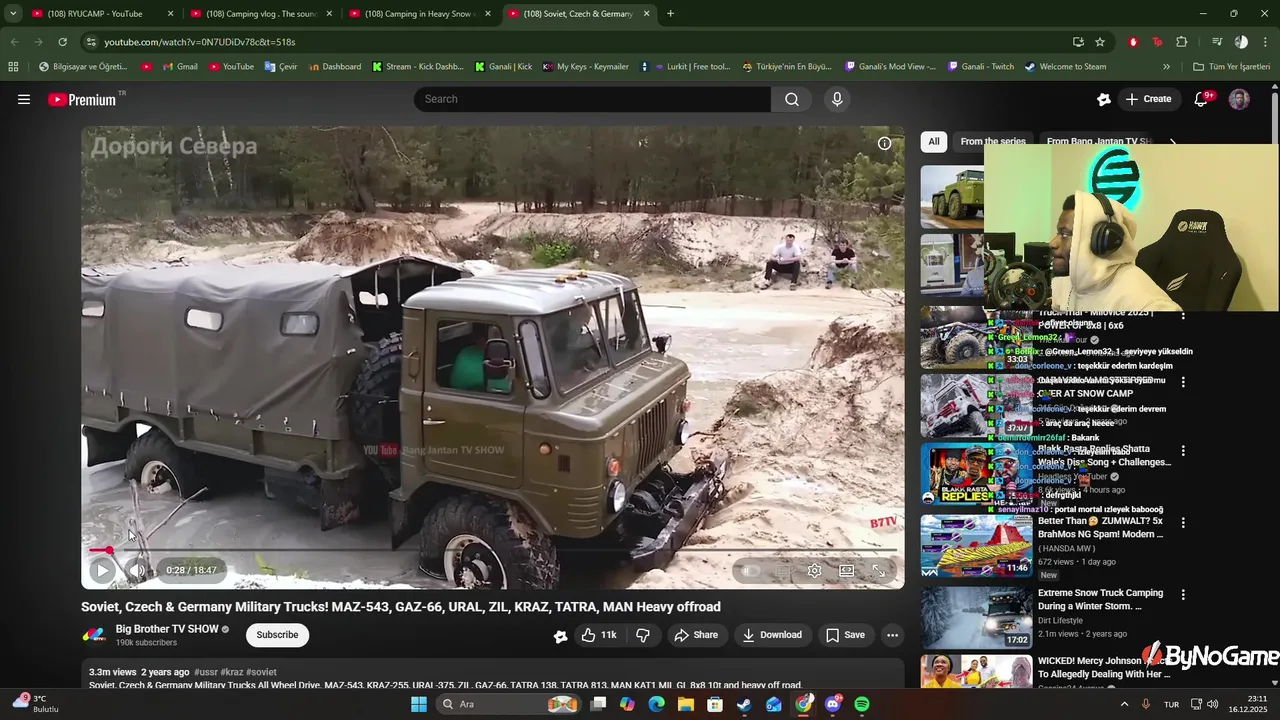Viewport: 1280px width, 720px height.
Task: Open the taskbar weather widget
Action: (36, 704)
